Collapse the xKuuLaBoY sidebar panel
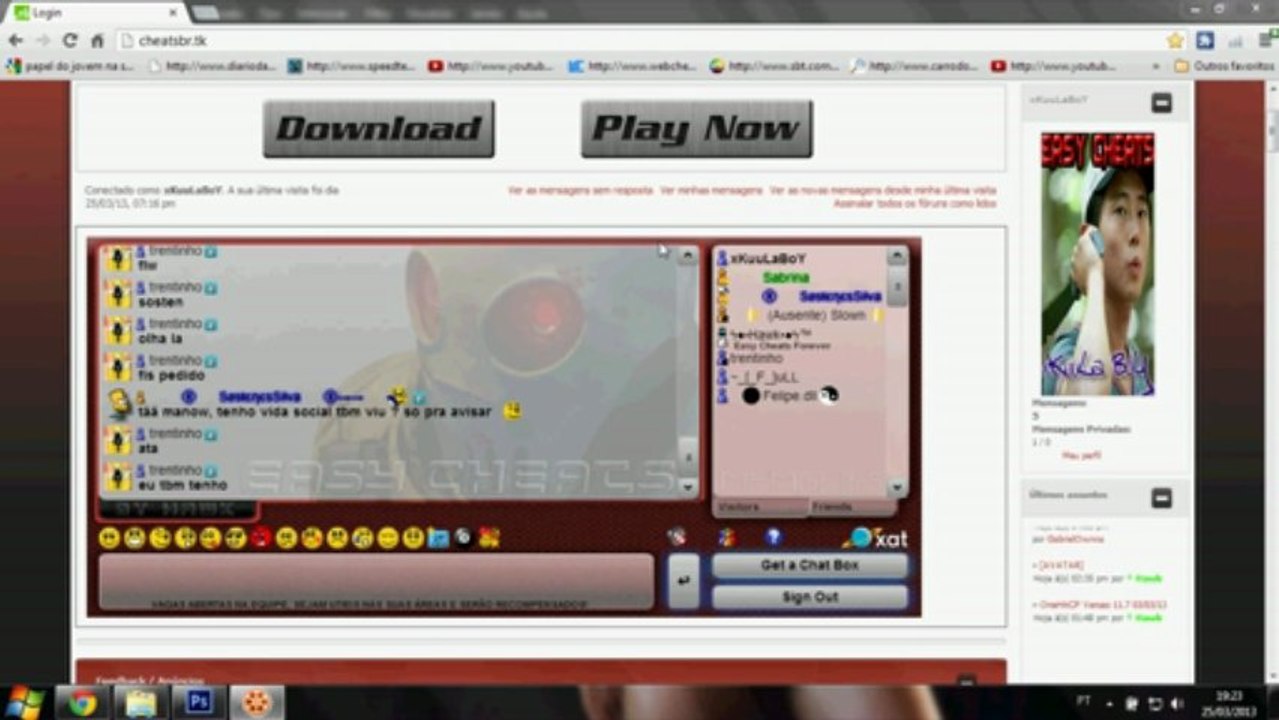Screen dimensions: 1279x720 tap(1161, 102)
